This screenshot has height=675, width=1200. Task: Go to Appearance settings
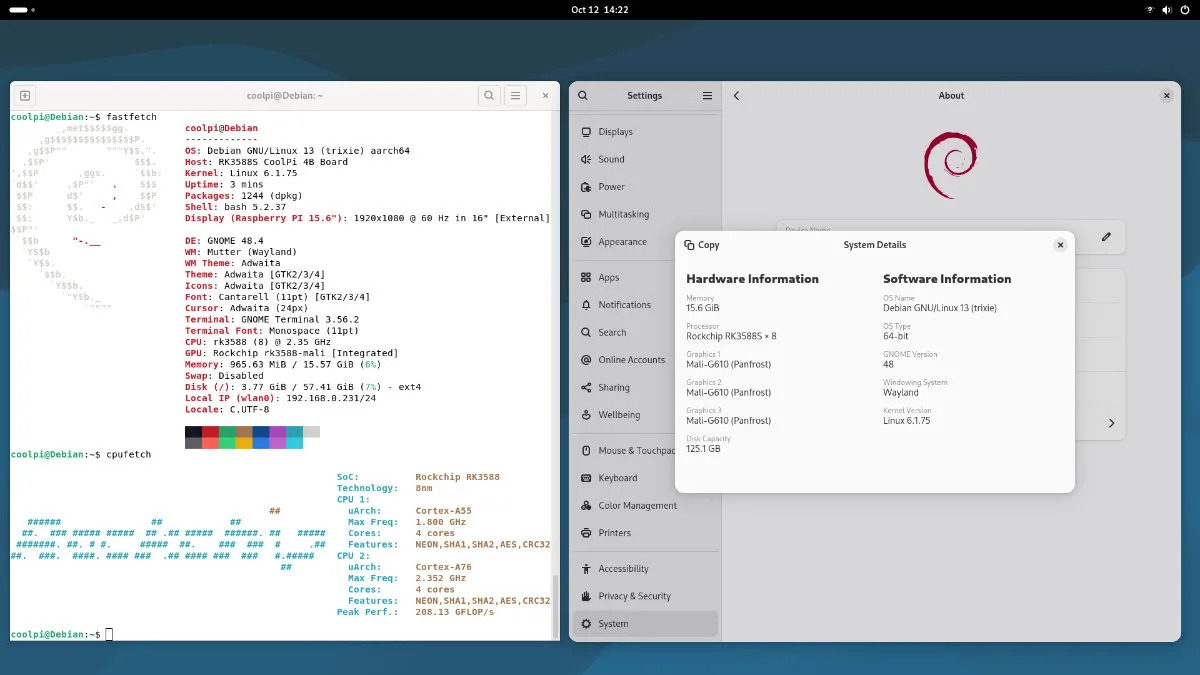[x=622, y=242]
